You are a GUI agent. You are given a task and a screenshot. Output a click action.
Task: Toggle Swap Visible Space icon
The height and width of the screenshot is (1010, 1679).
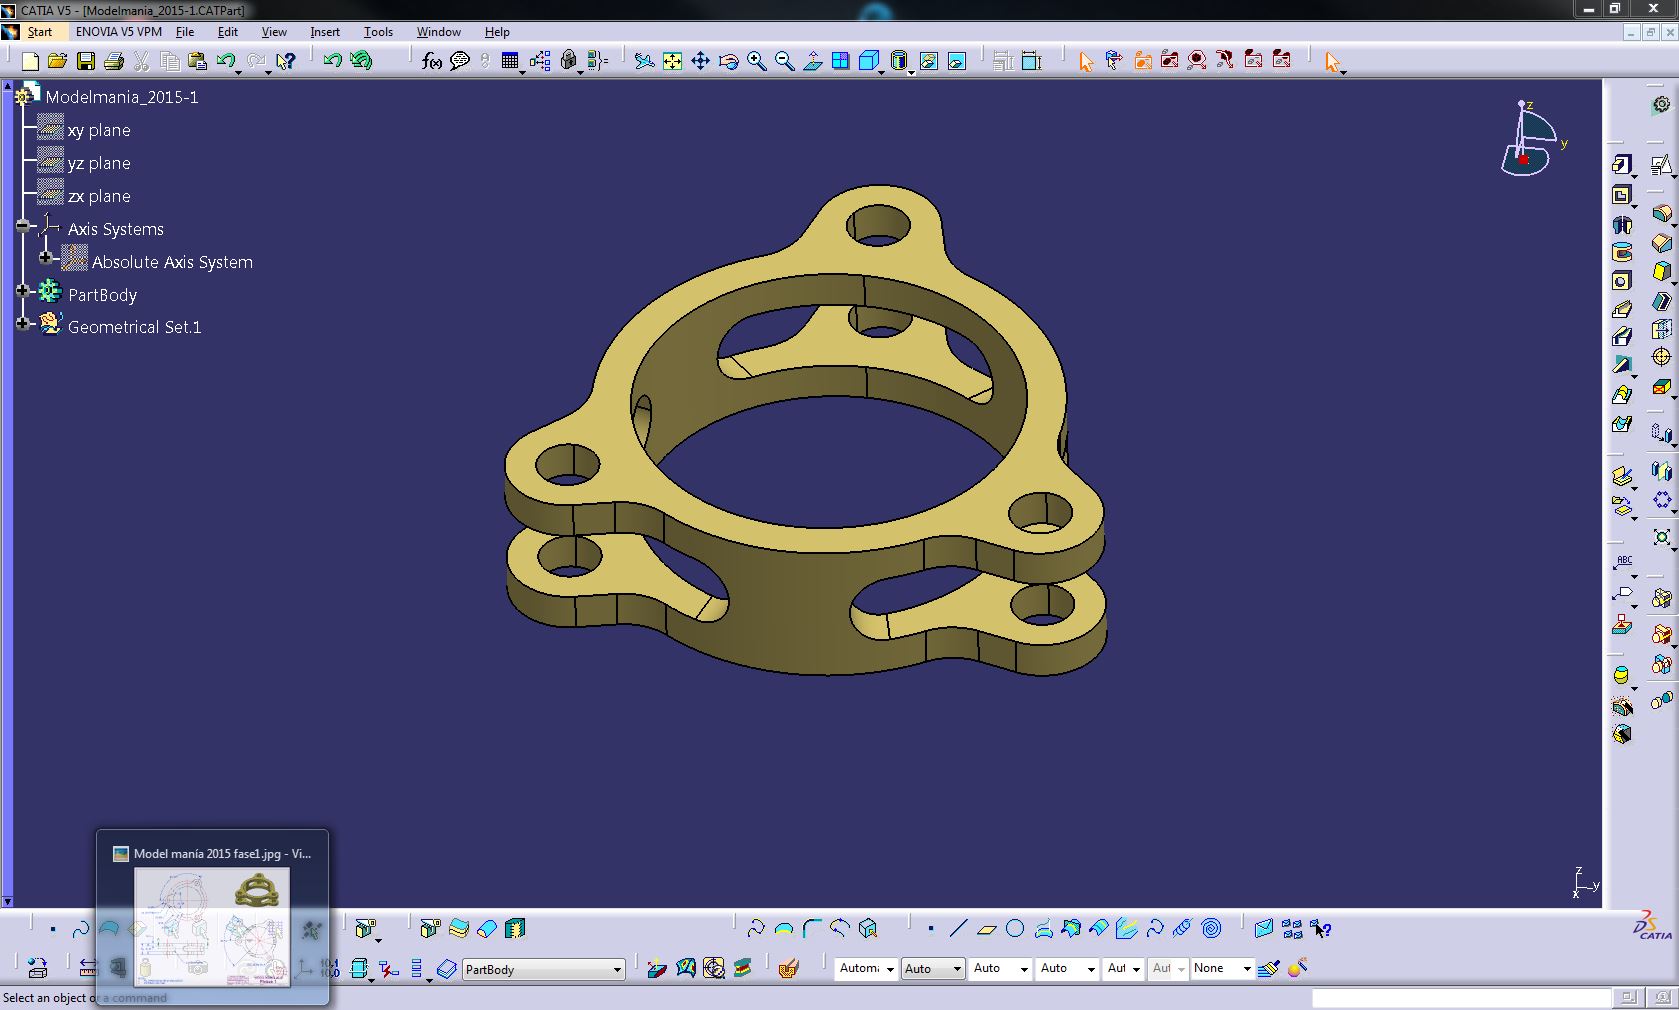click(x=957, y=62)
